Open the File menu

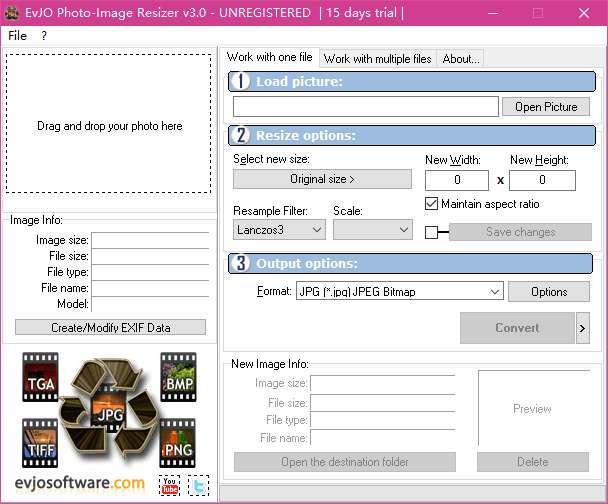tap(17, 36)
